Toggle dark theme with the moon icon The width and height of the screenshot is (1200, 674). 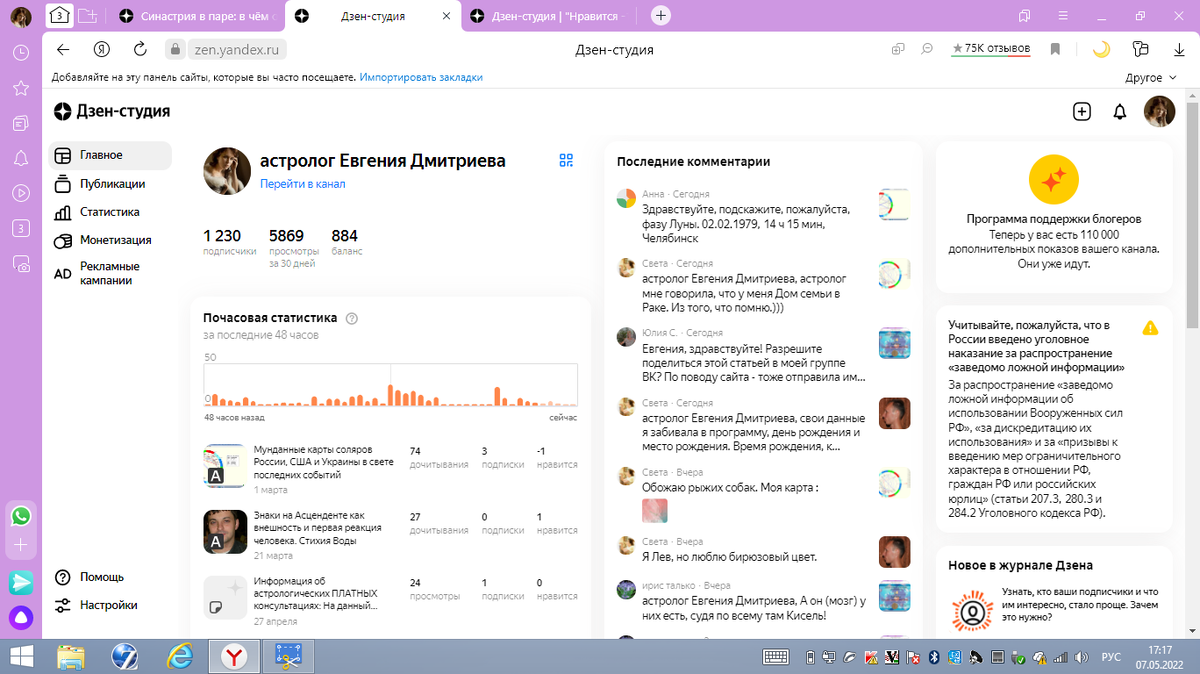pos(1102,46)
